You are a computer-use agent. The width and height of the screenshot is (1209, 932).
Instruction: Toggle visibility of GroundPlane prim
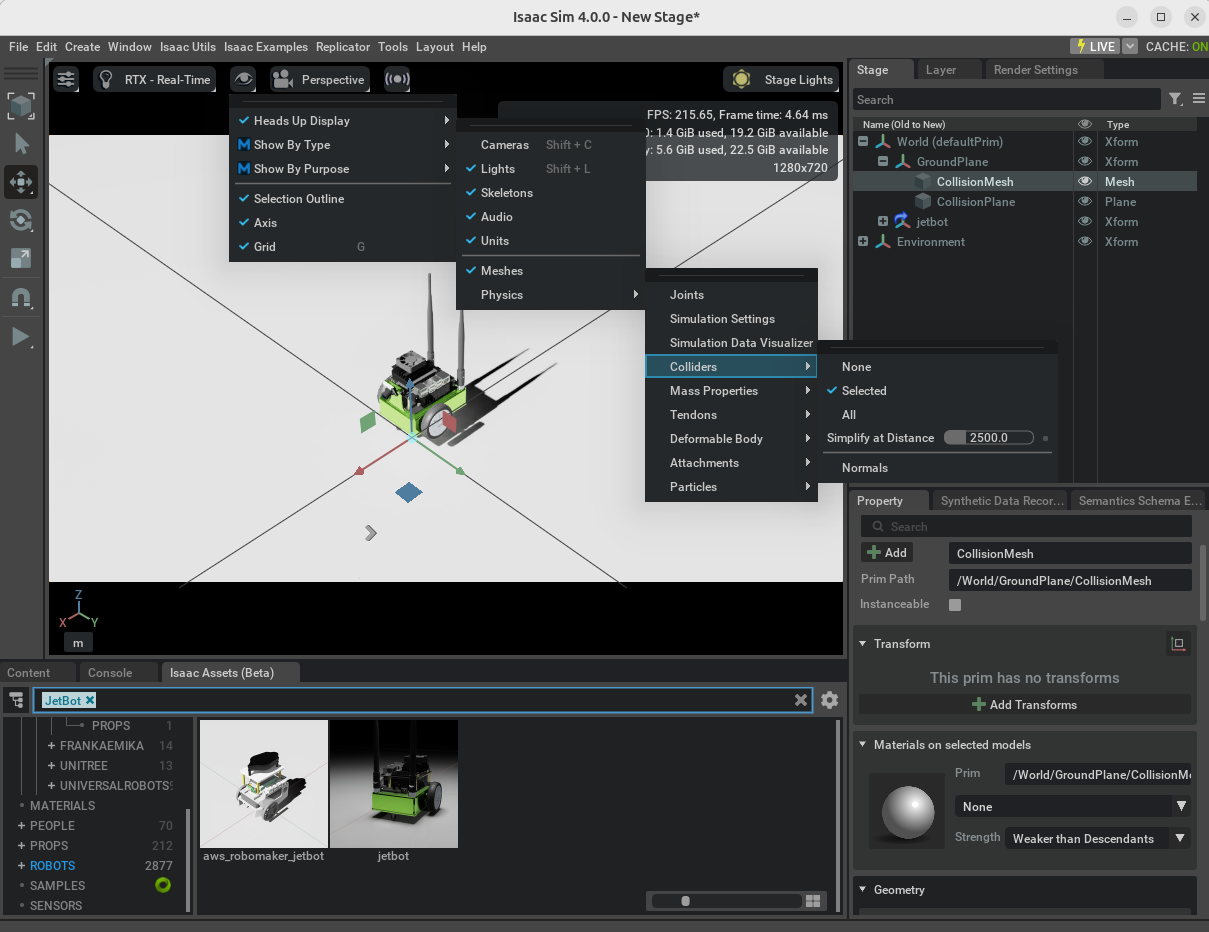click(x=1084, y=162)
